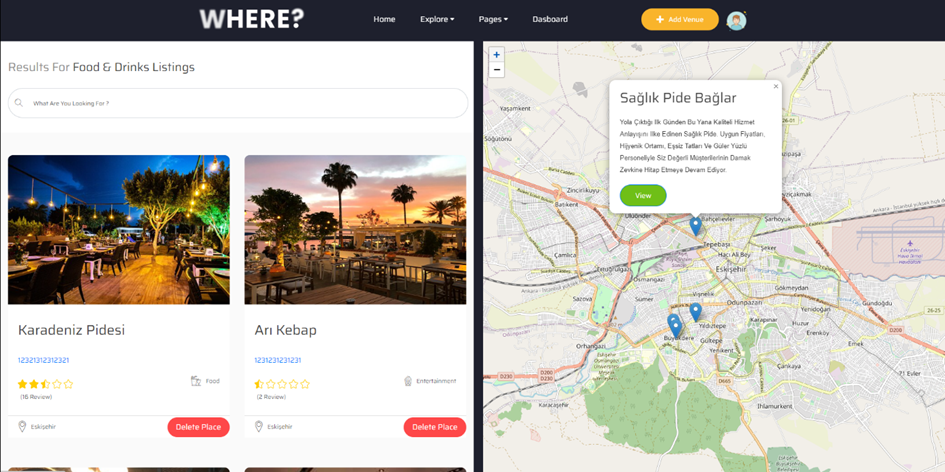
Task: Go to Home in the navbar
Action: pos(384,19)
